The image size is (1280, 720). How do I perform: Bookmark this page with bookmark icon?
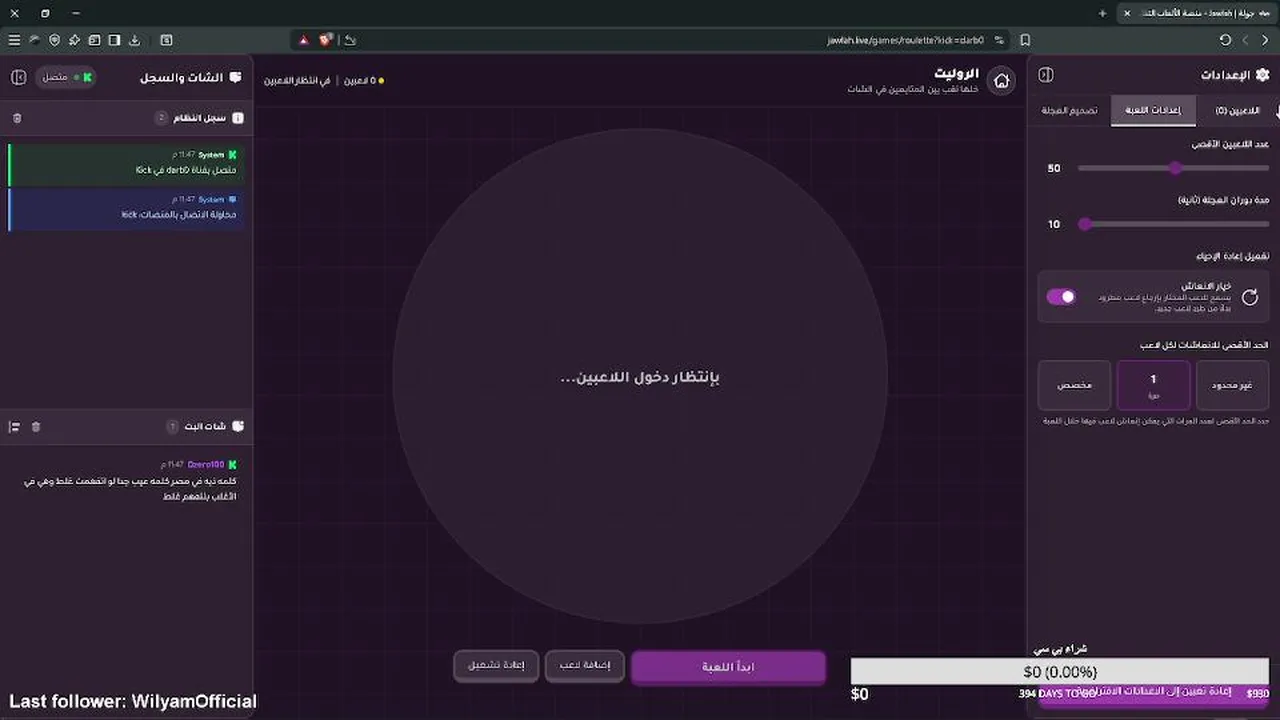point(1025,40)
